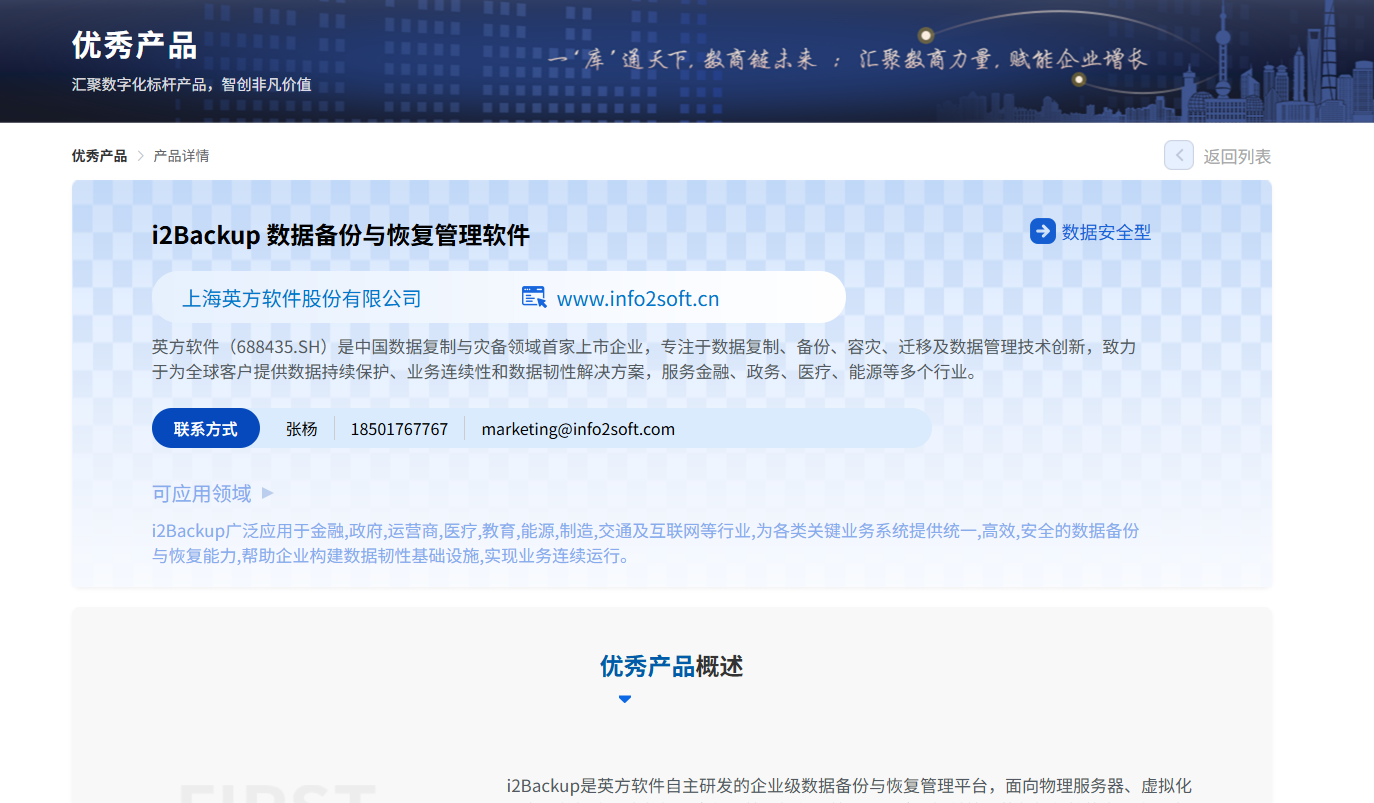Image resolution: width=1374 pixels, height=803 pixels.
Task: Click the banner title 优秀产品
Action: tap(135, 45)
